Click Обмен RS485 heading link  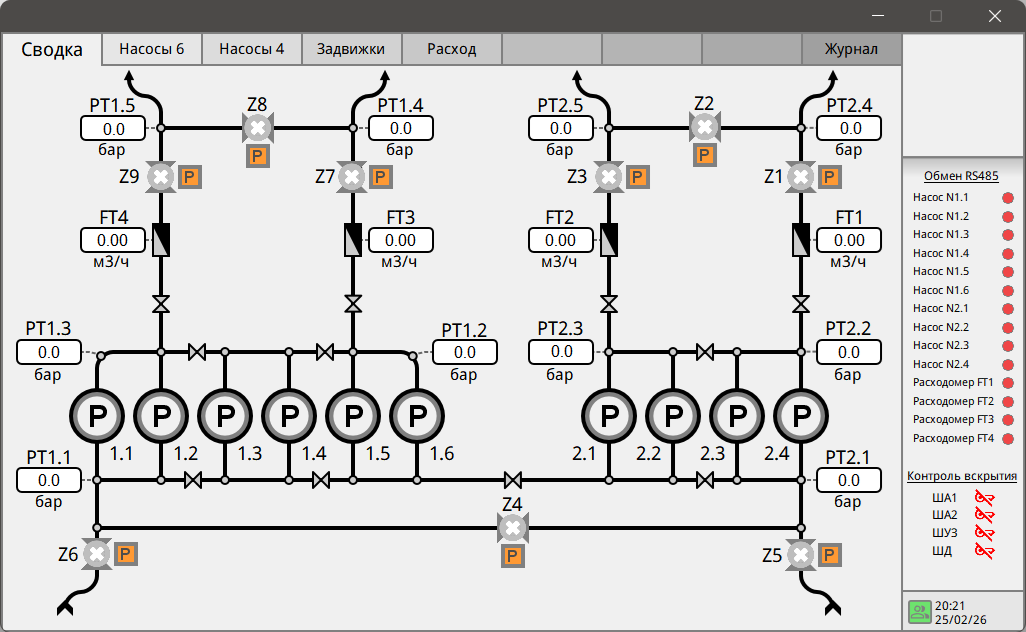click(x=961, y=176)
